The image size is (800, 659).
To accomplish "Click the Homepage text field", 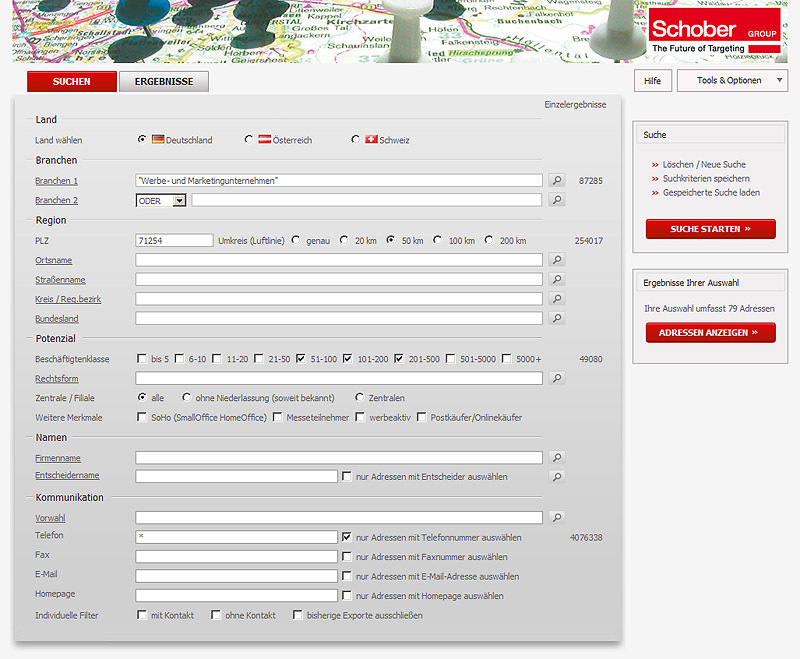I will [x=236, y=595].
